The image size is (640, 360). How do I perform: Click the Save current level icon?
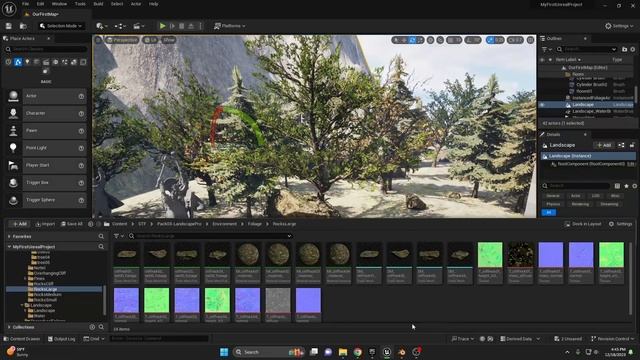(x=9, y=26)
